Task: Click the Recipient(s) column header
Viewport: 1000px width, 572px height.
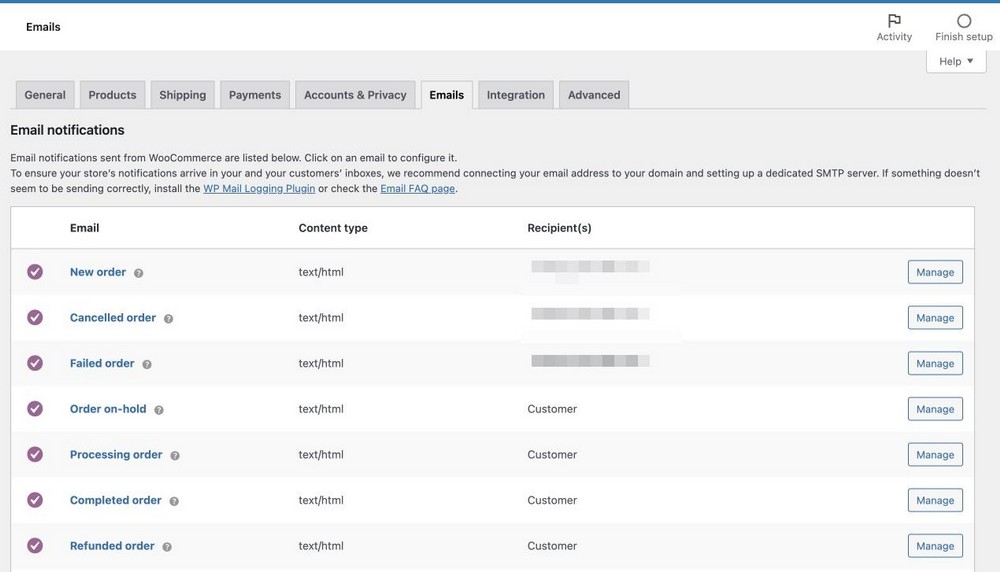Action: coord(559,228)
